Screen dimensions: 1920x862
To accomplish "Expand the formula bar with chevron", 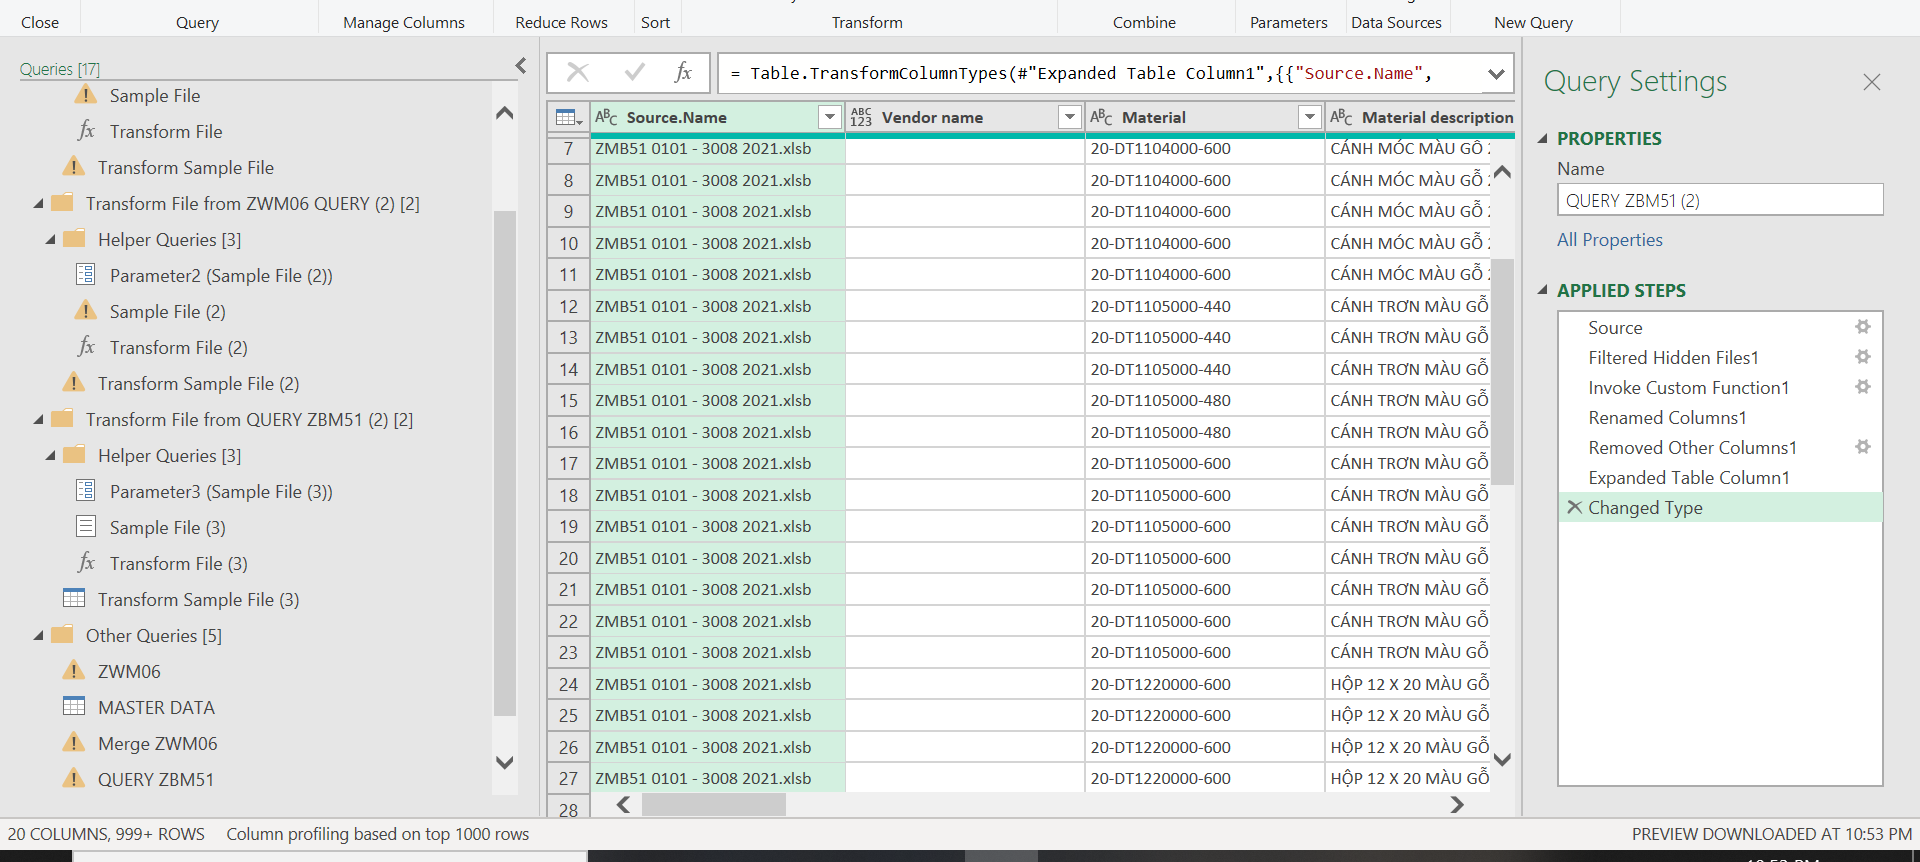I will [x=1496, y=73].
